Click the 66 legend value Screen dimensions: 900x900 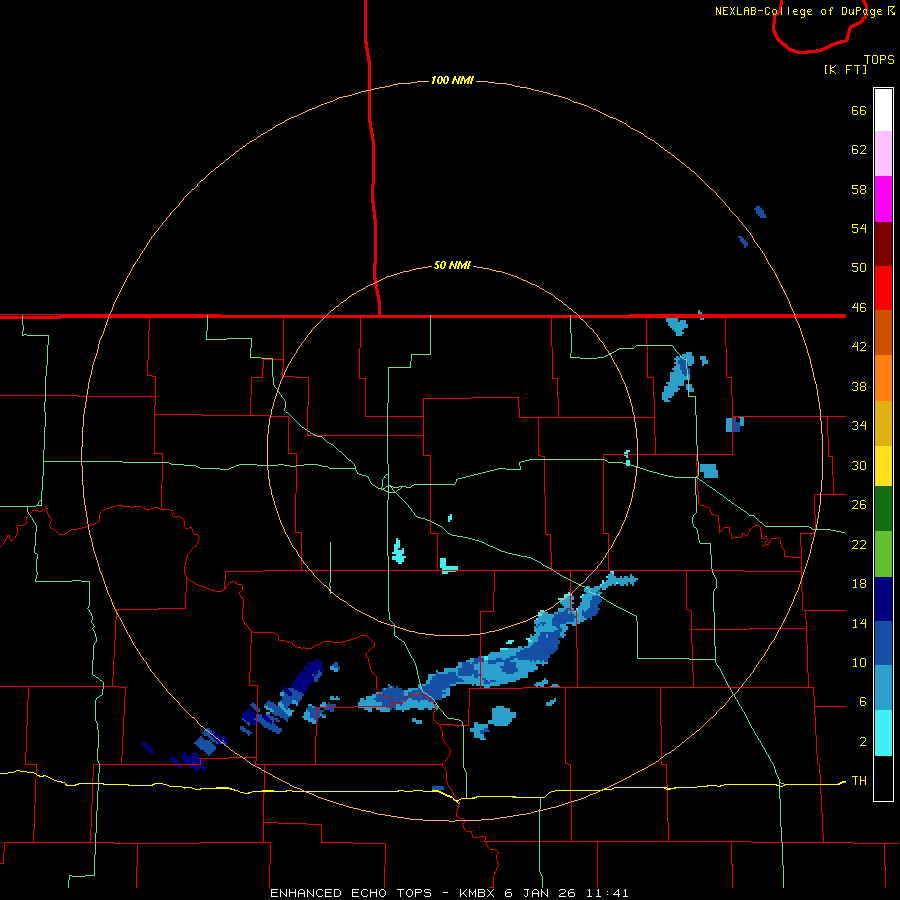click(x=859, y=111)
